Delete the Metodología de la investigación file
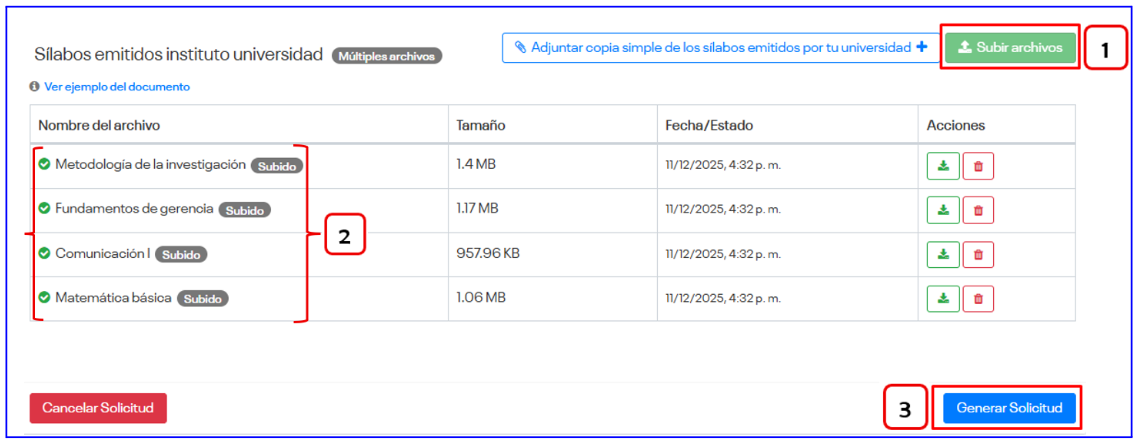The height and width of the screenshot is (445, 1137). (x=978, y=166)
